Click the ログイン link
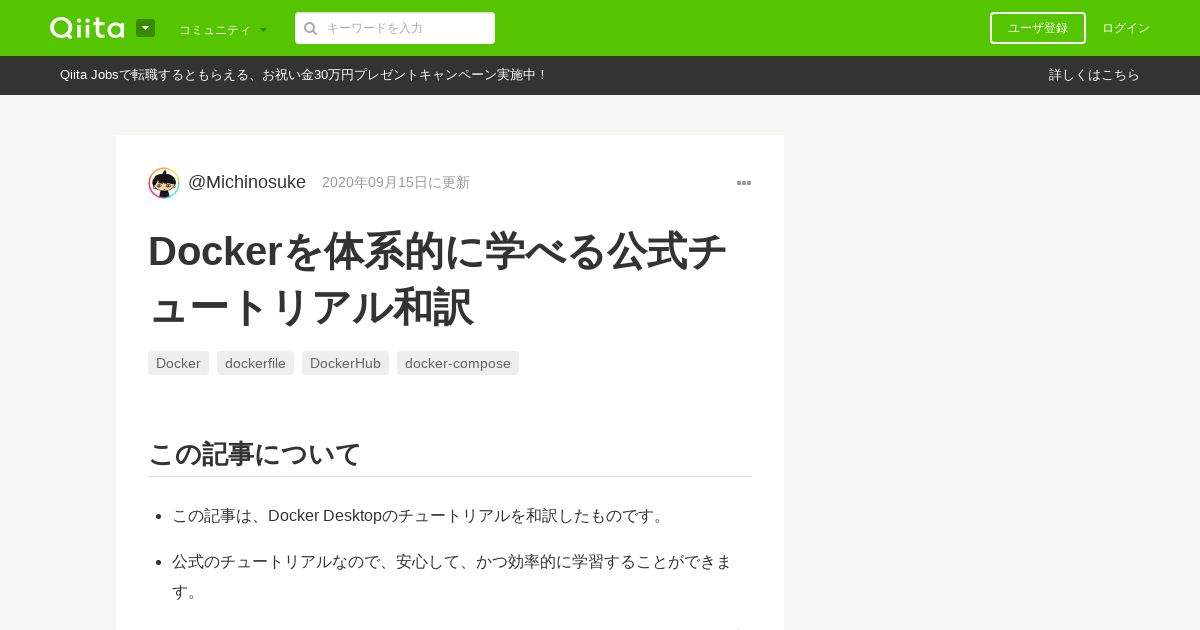The width and height of the screenshot is (1200, 630). coord(1126,28)
